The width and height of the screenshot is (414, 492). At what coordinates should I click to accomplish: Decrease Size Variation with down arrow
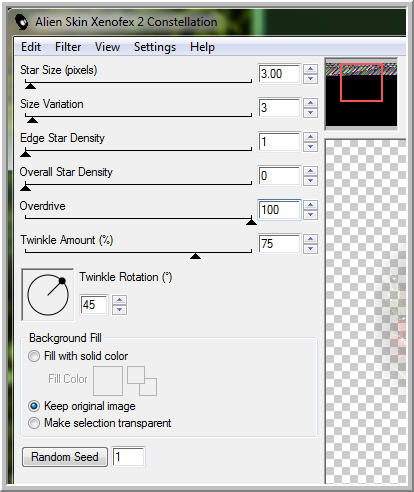click(x=310, y=113)
